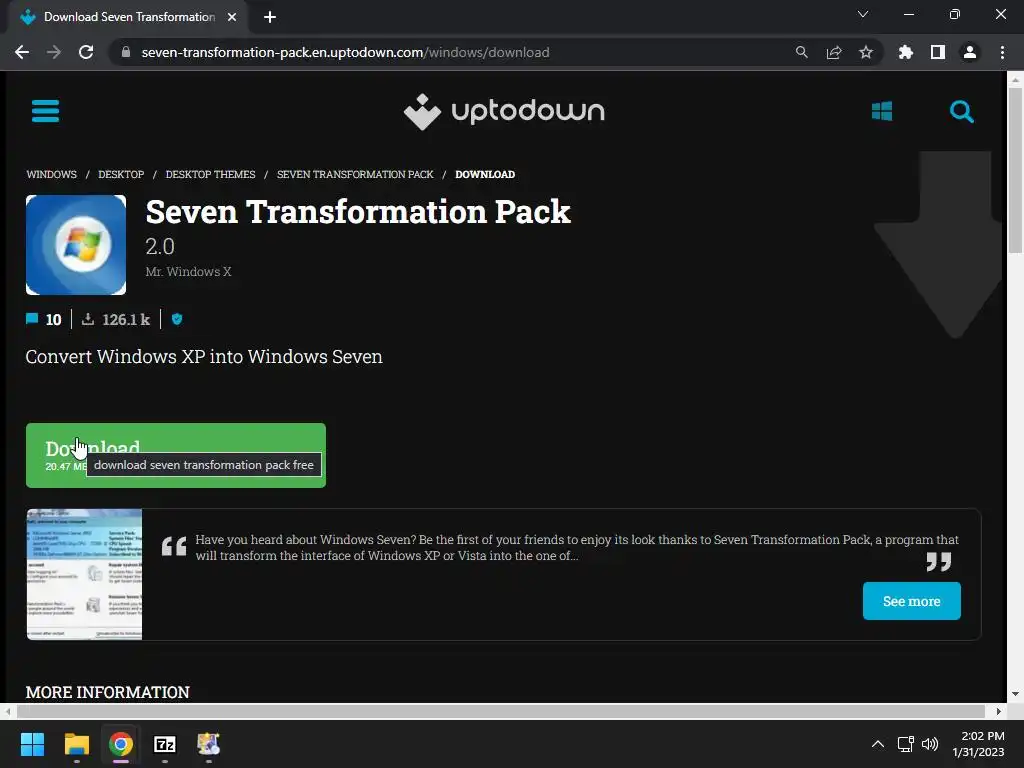The width and height of the screenshot is (1024, 768).
Task: Click the scroll down arrow
Action: (1015, 694)
